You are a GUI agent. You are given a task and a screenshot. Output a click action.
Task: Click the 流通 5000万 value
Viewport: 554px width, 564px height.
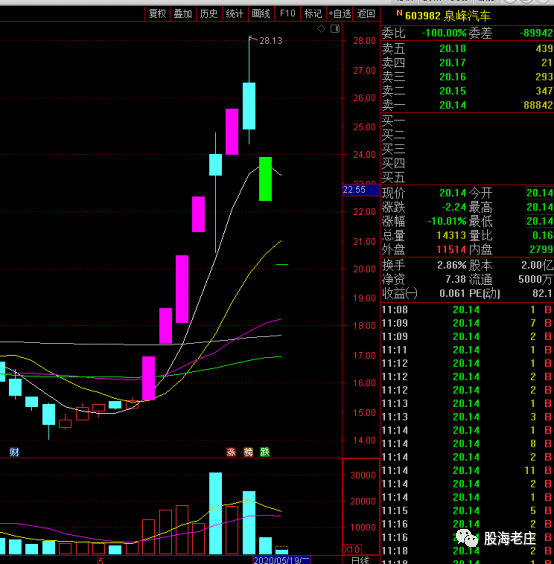536,279
